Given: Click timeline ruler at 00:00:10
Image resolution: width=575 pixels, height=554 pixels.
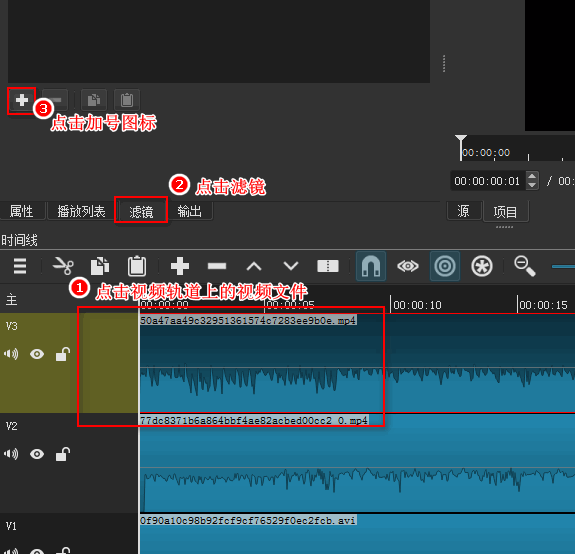Looking at the screenshot, I should pyautogui.click(x=417, y=305).
